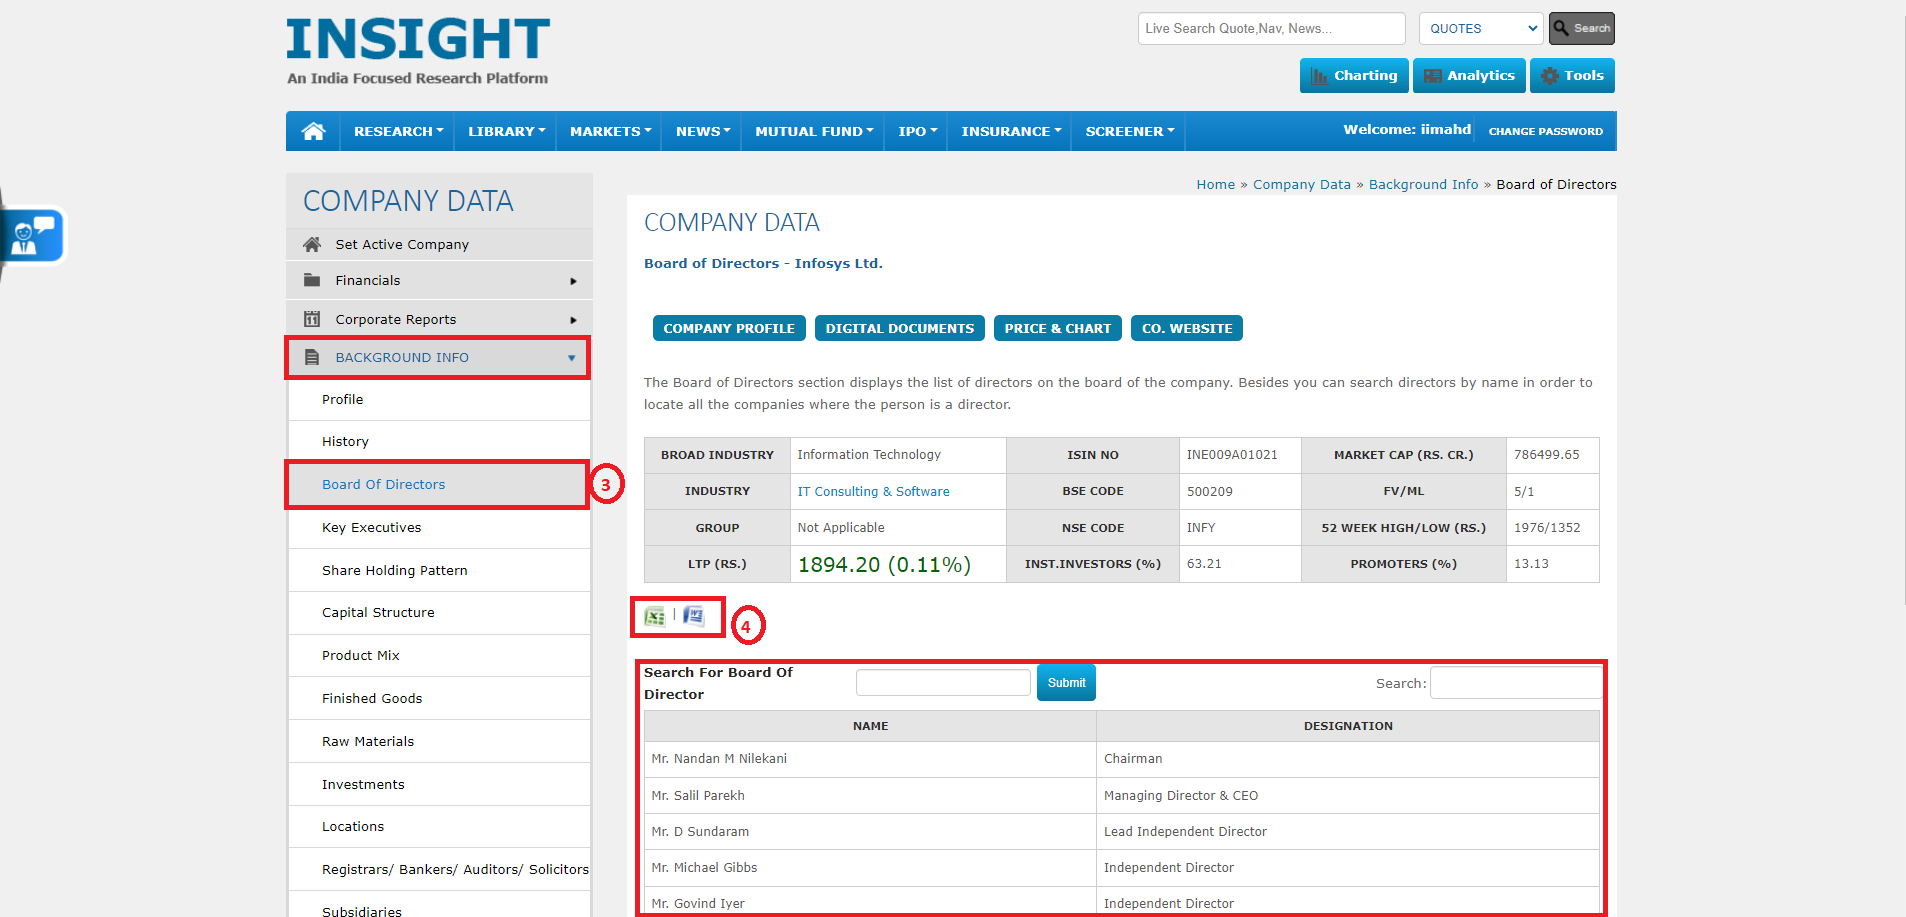
Task: Expand Corporate Reports submenu arrow
Action: click(573, 320)
